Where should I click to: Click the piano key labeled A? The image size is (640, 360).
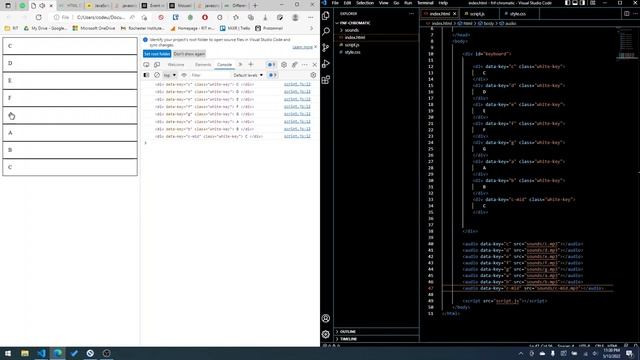pos(70,133)
